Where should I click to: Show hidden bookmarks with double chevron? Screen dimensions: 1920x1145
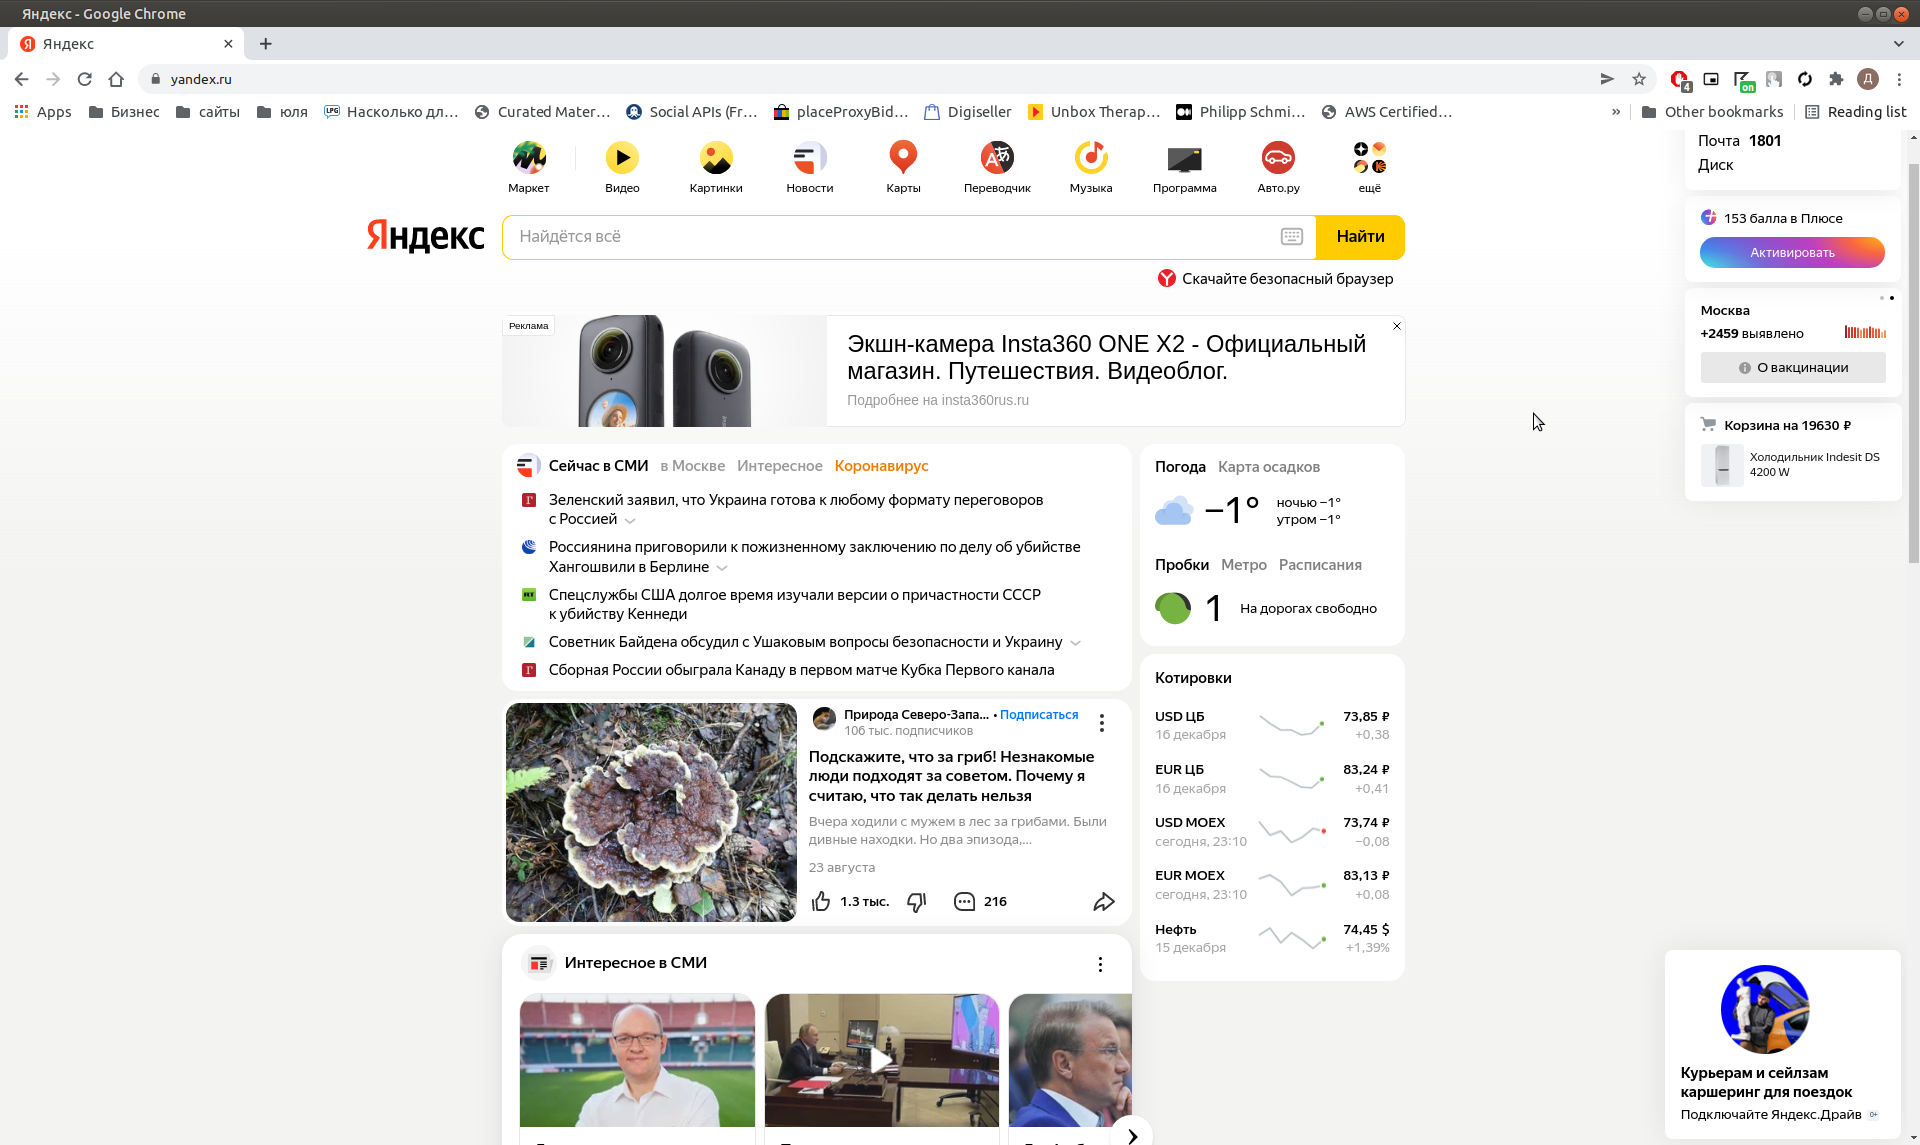[1616, 112]
